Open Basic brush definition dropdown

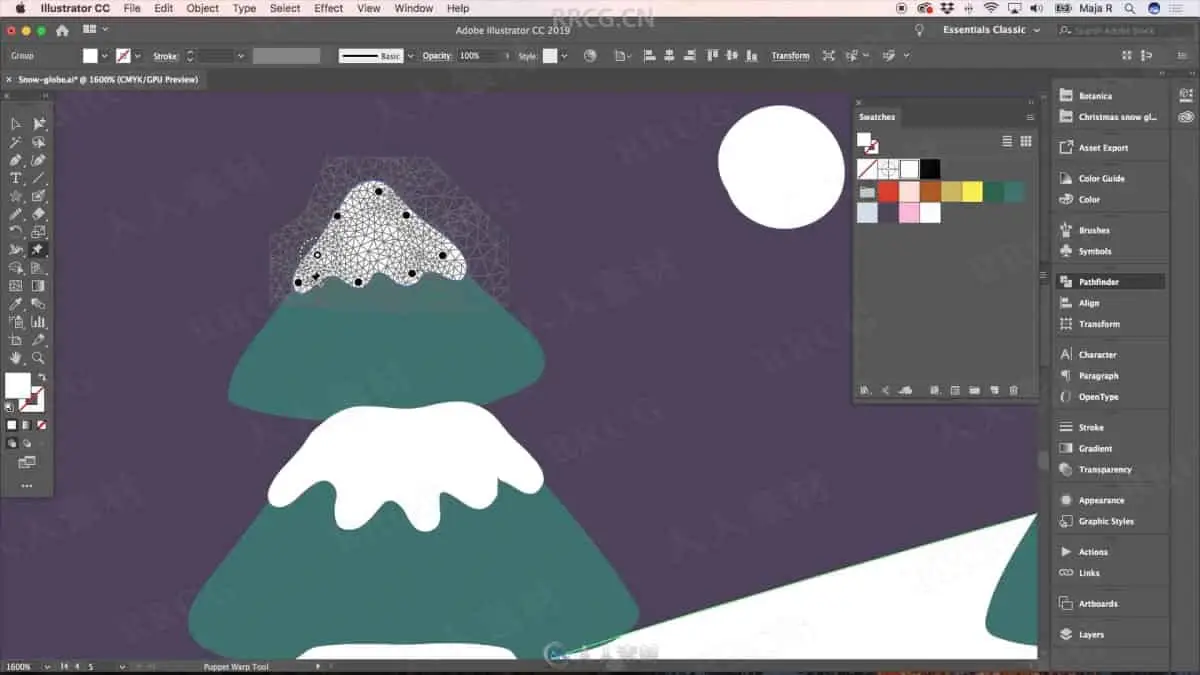[x=410, y=56]
